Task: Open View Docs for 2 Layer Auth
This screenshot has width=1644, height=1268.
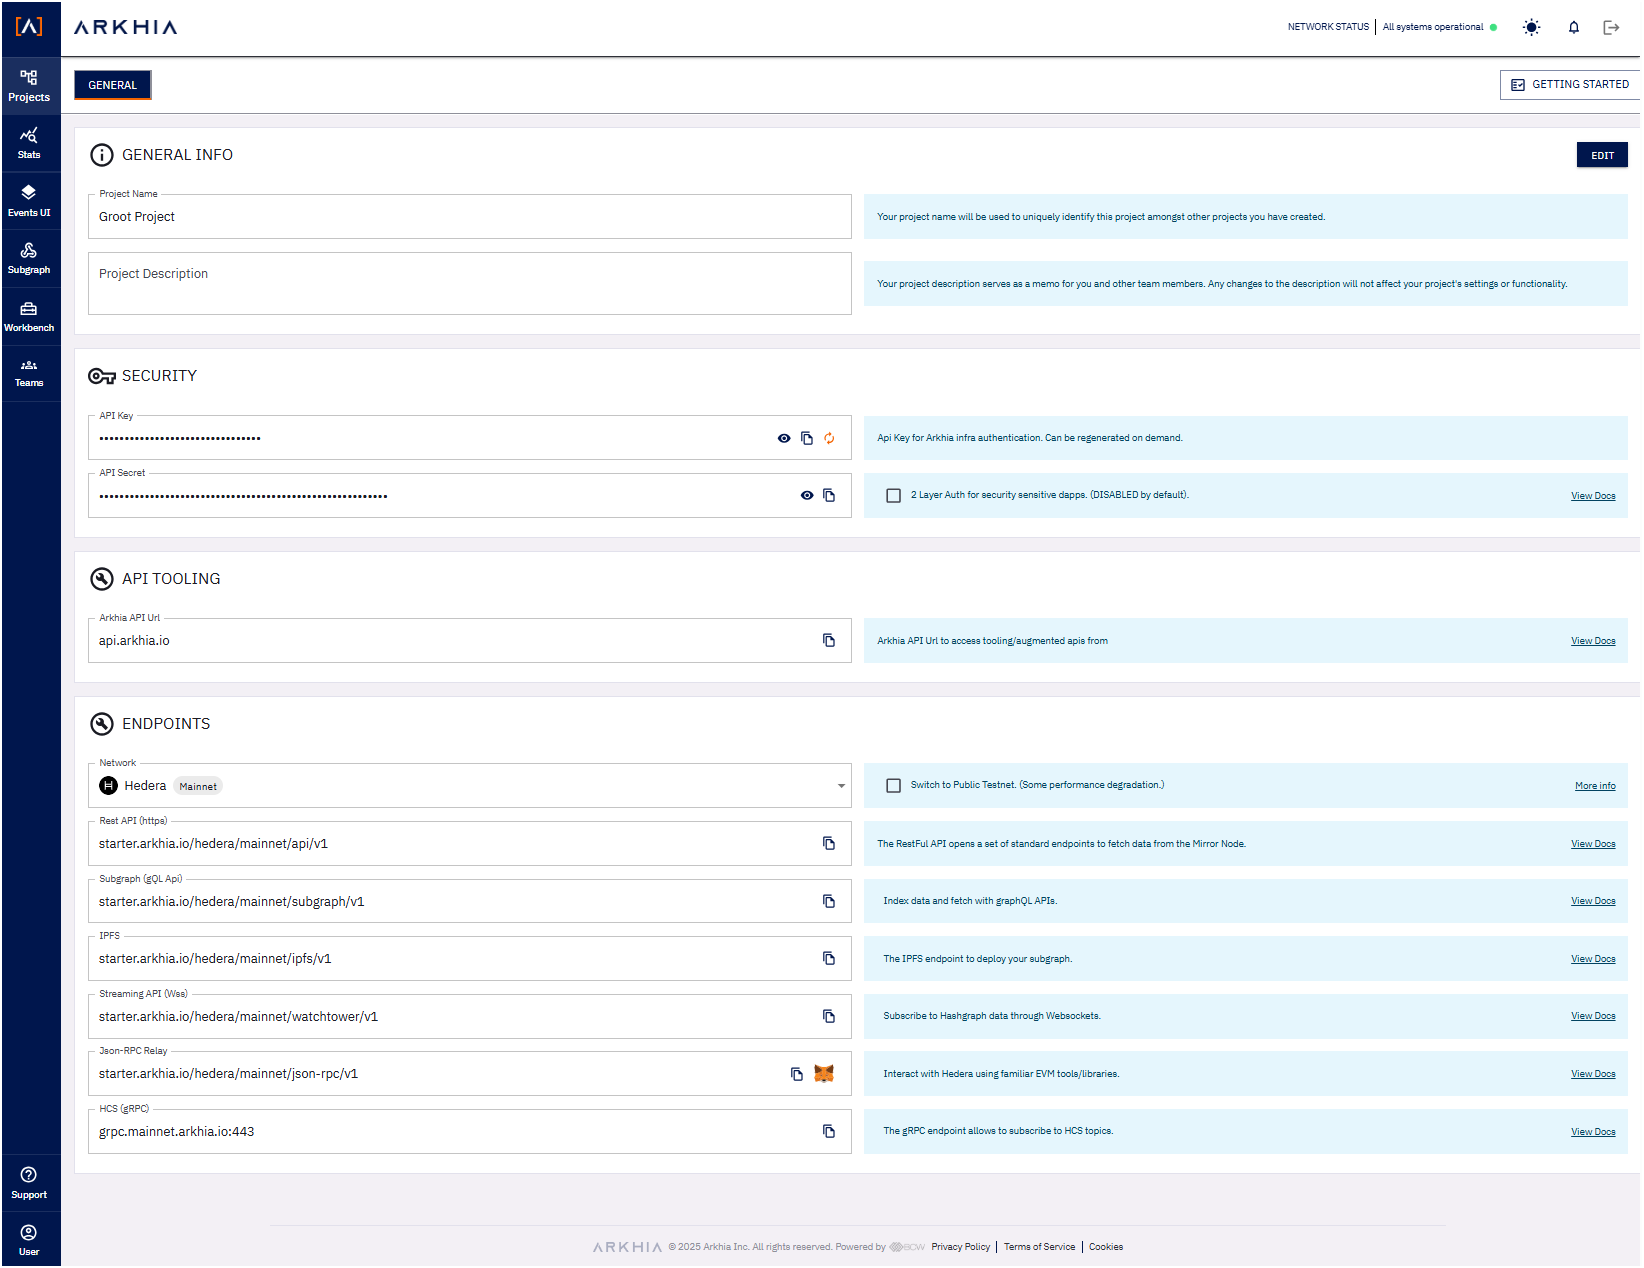Action: pyautogui.click(x=1593, y=496)
